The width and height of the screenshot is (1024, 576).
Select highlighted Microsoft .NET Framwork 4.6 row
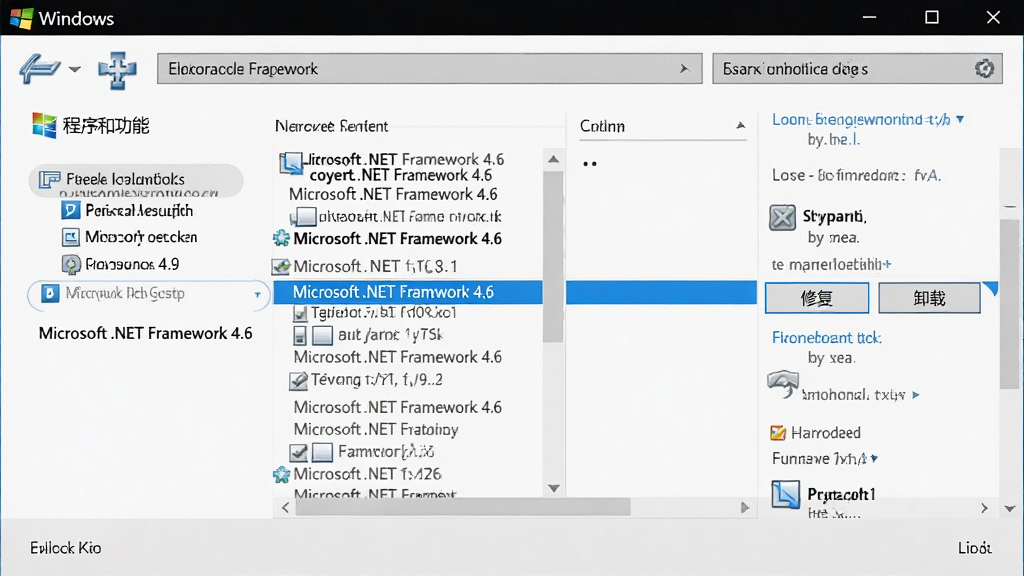(x=408, y=292)
